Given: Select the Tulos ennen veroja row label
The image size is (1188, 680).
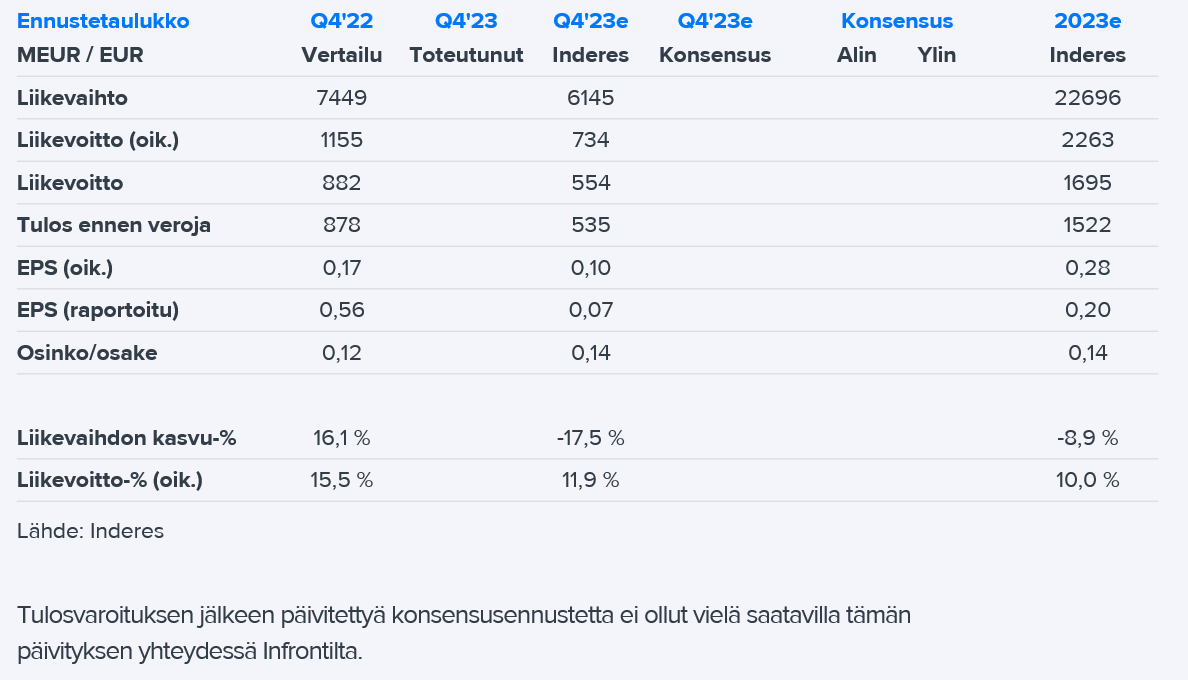Looking at the screenshot, I should [x=114, y=225].
